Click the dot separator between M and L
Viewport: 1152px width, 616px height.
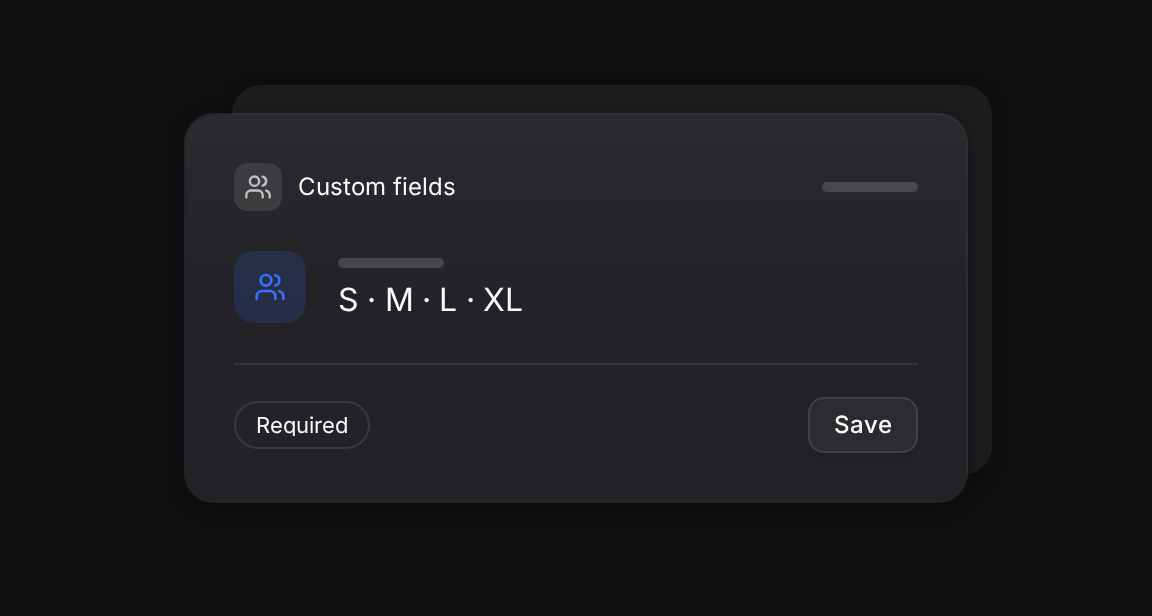[x=427, y=301]
